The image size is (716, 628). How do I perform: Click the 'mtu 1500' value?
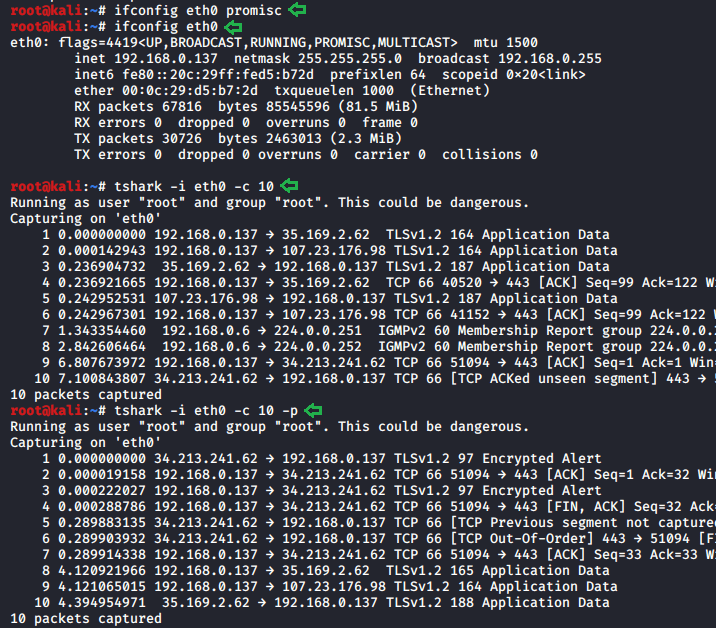point(505,43)
